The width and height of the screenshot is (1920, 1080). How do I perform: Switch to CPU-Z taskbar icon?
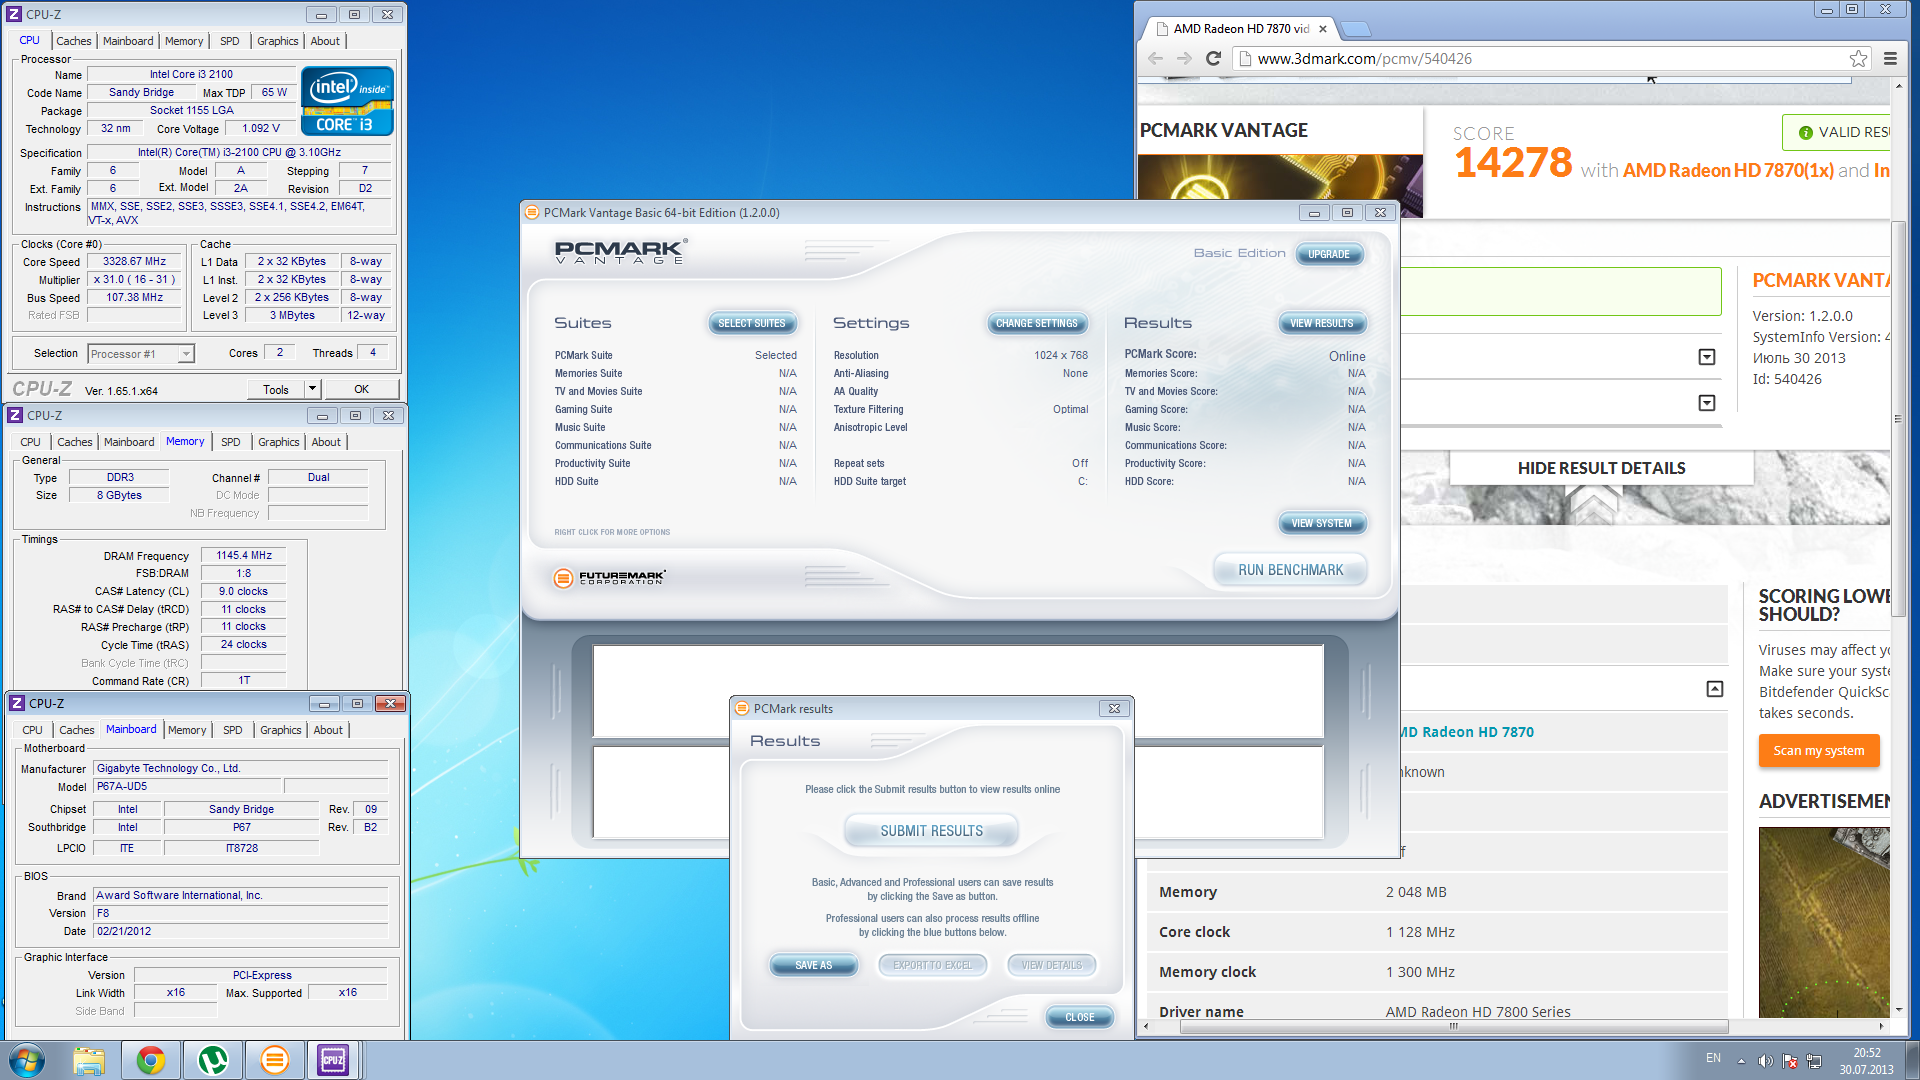(333, 1060)
